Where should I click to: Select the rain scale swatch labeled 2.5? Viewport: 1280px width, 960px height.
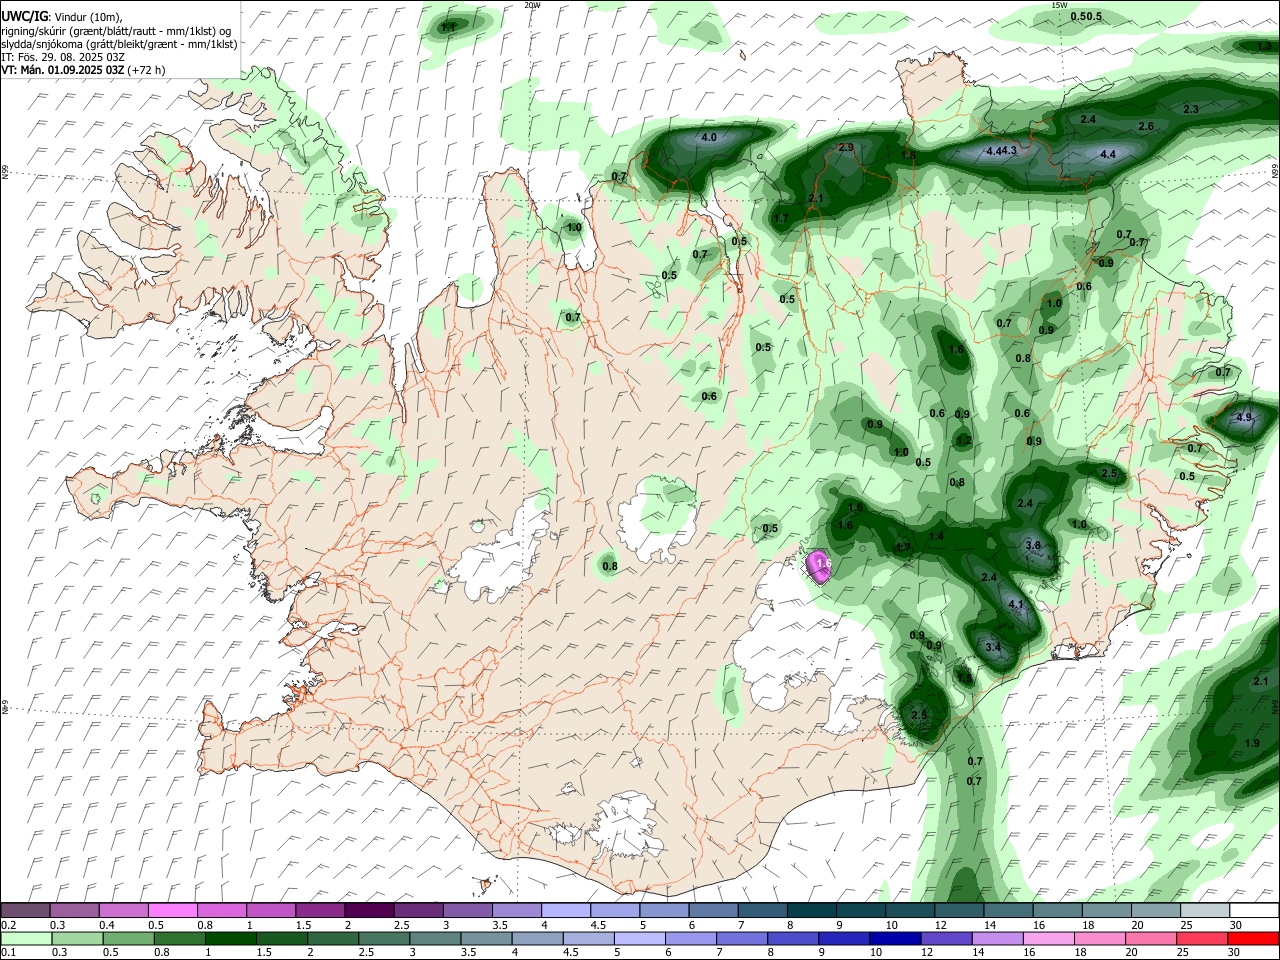[x=383, y=938]
